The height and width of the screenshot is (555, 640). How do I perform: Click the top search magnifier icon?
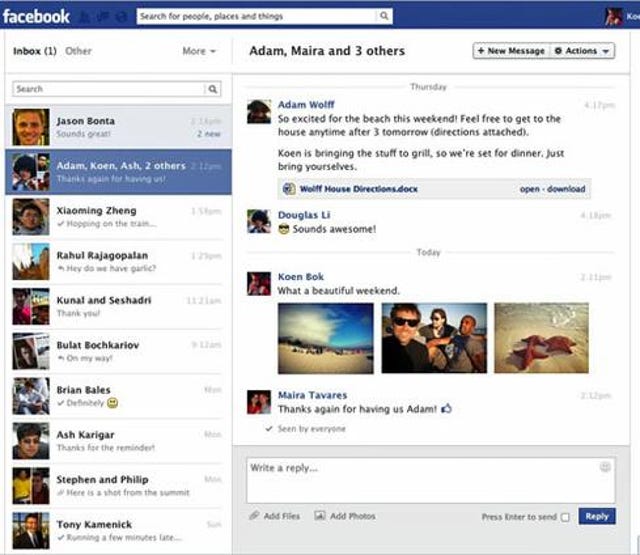pyautogui.click(x=384, y=16)
